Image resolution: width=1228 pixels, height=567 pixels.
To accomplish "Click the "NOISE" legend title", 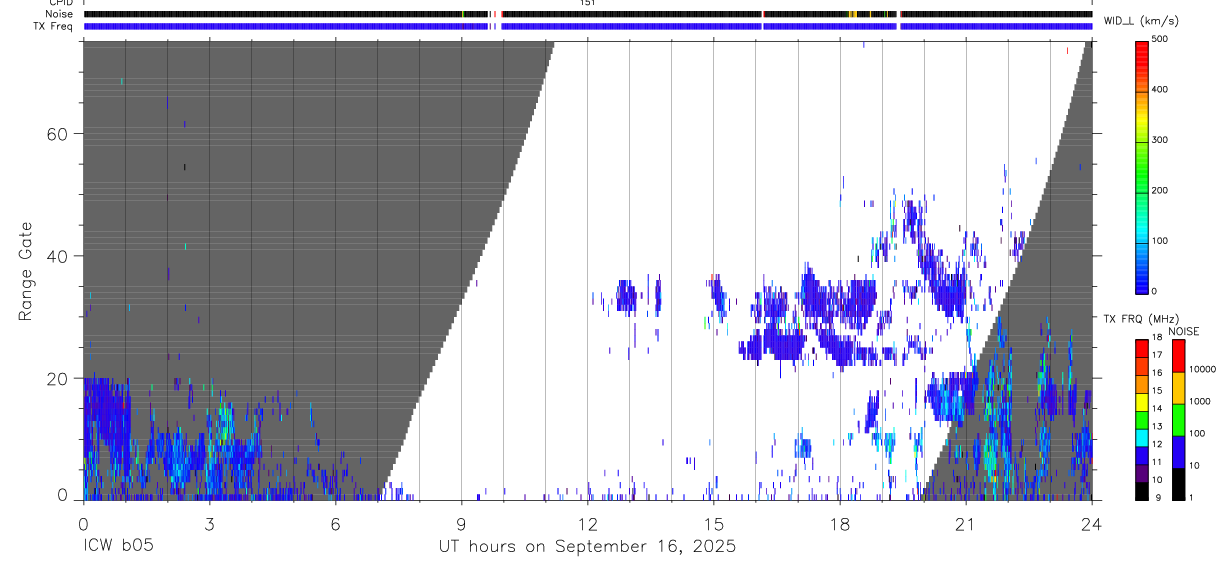I will click(1183, 332).
